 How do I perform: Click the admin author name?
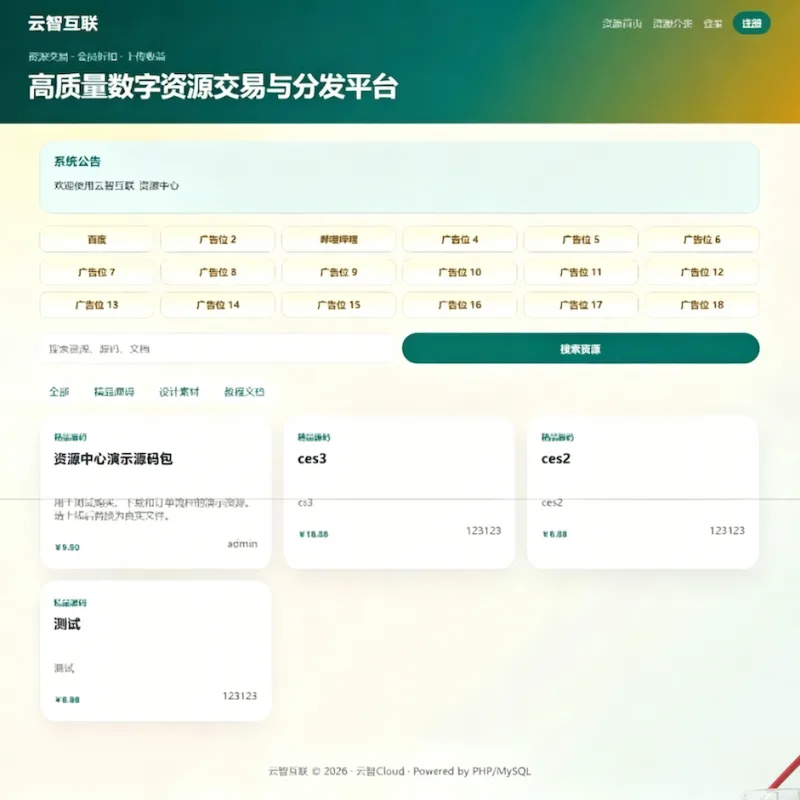(242, 544)
